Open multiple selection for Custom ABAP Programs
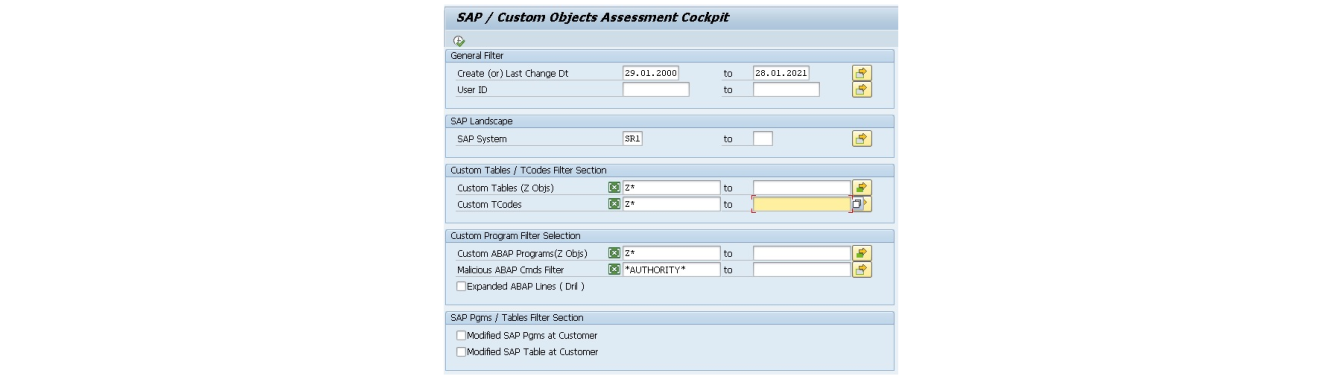Viewport: 1342px width, 379px height. click(862, 254)
